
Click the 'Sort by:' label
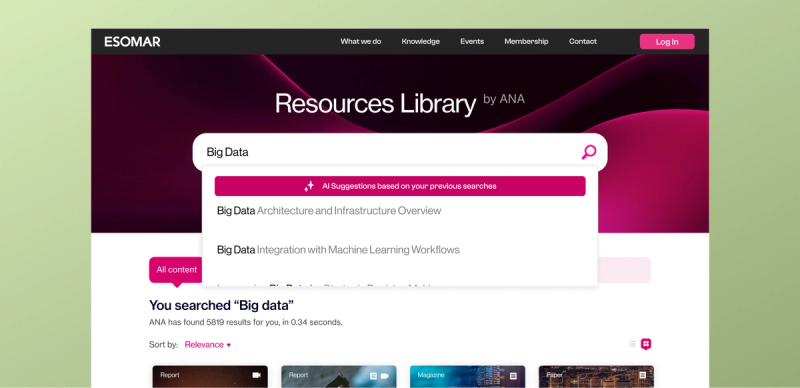[163, 345]
